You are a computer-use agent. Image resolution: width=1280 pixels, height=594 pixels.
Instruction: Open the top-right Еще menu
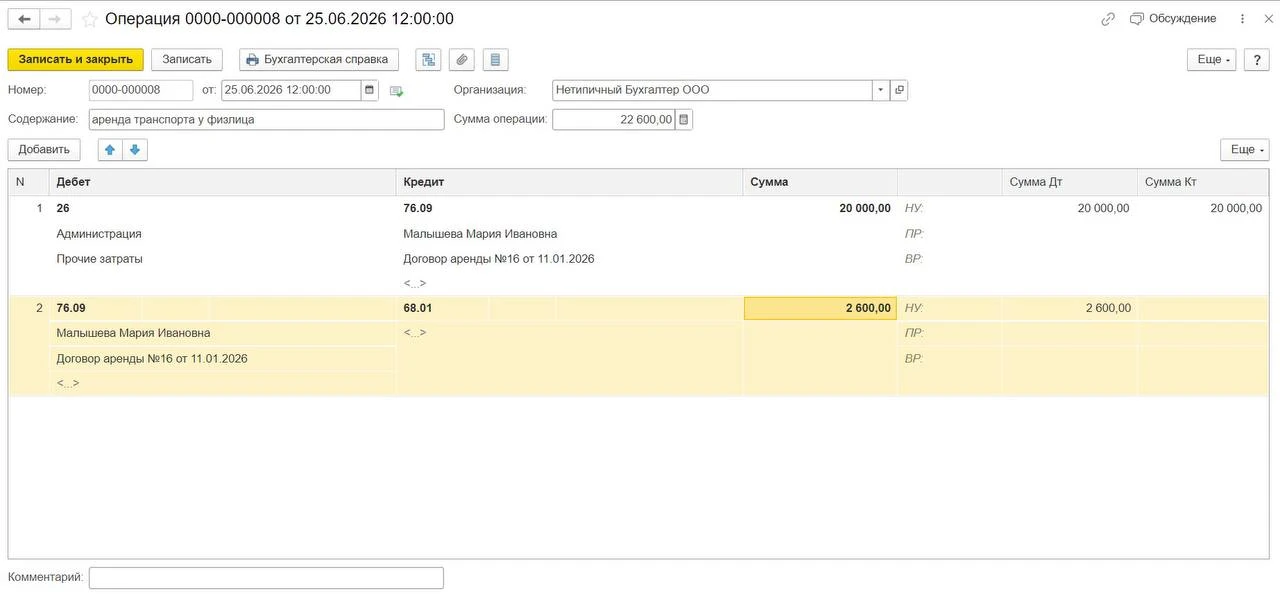(1212, 60)
